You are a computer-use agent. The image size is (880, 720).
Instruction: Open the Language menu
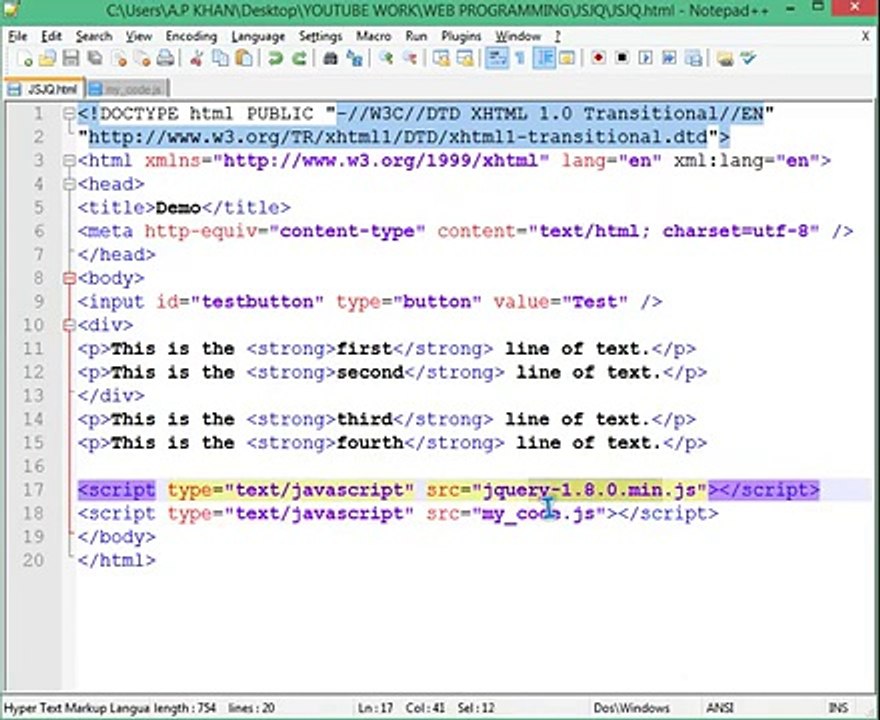pyautogui.click(x=258, y=36)
